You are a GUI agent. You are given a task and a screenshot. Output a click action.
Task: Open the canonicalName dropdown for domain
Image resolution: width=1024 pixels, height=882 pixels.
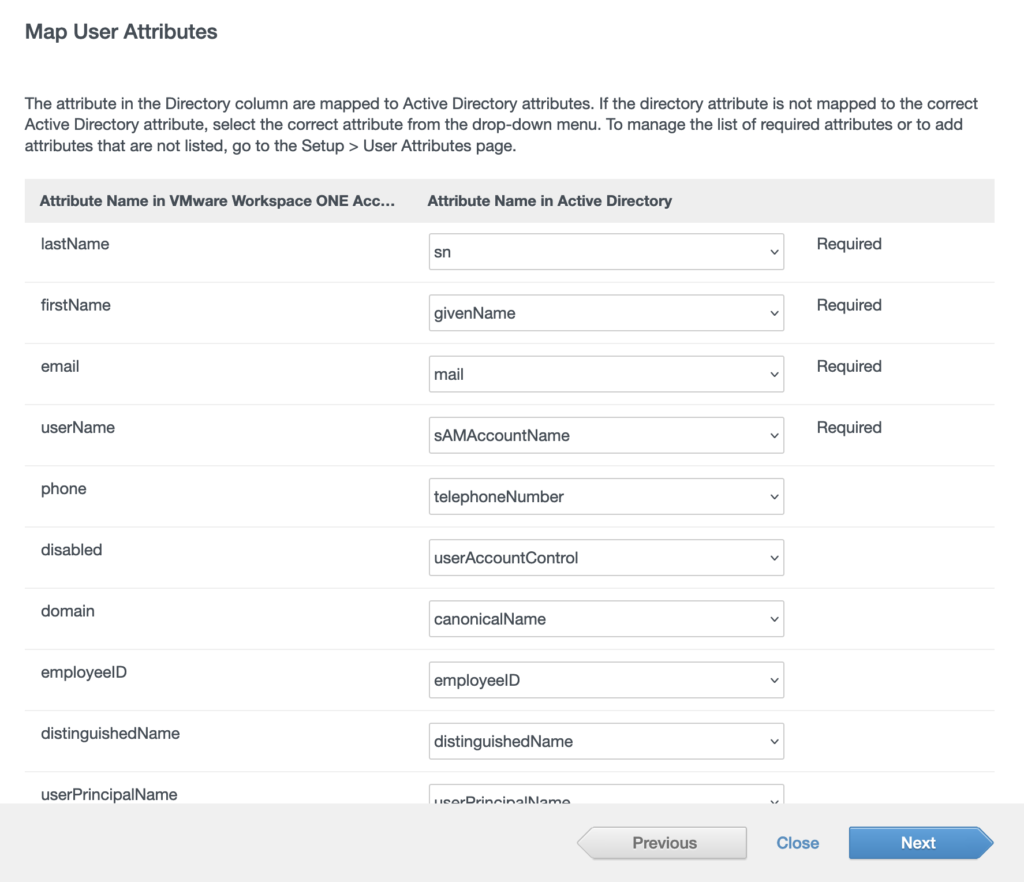(605, 619)
